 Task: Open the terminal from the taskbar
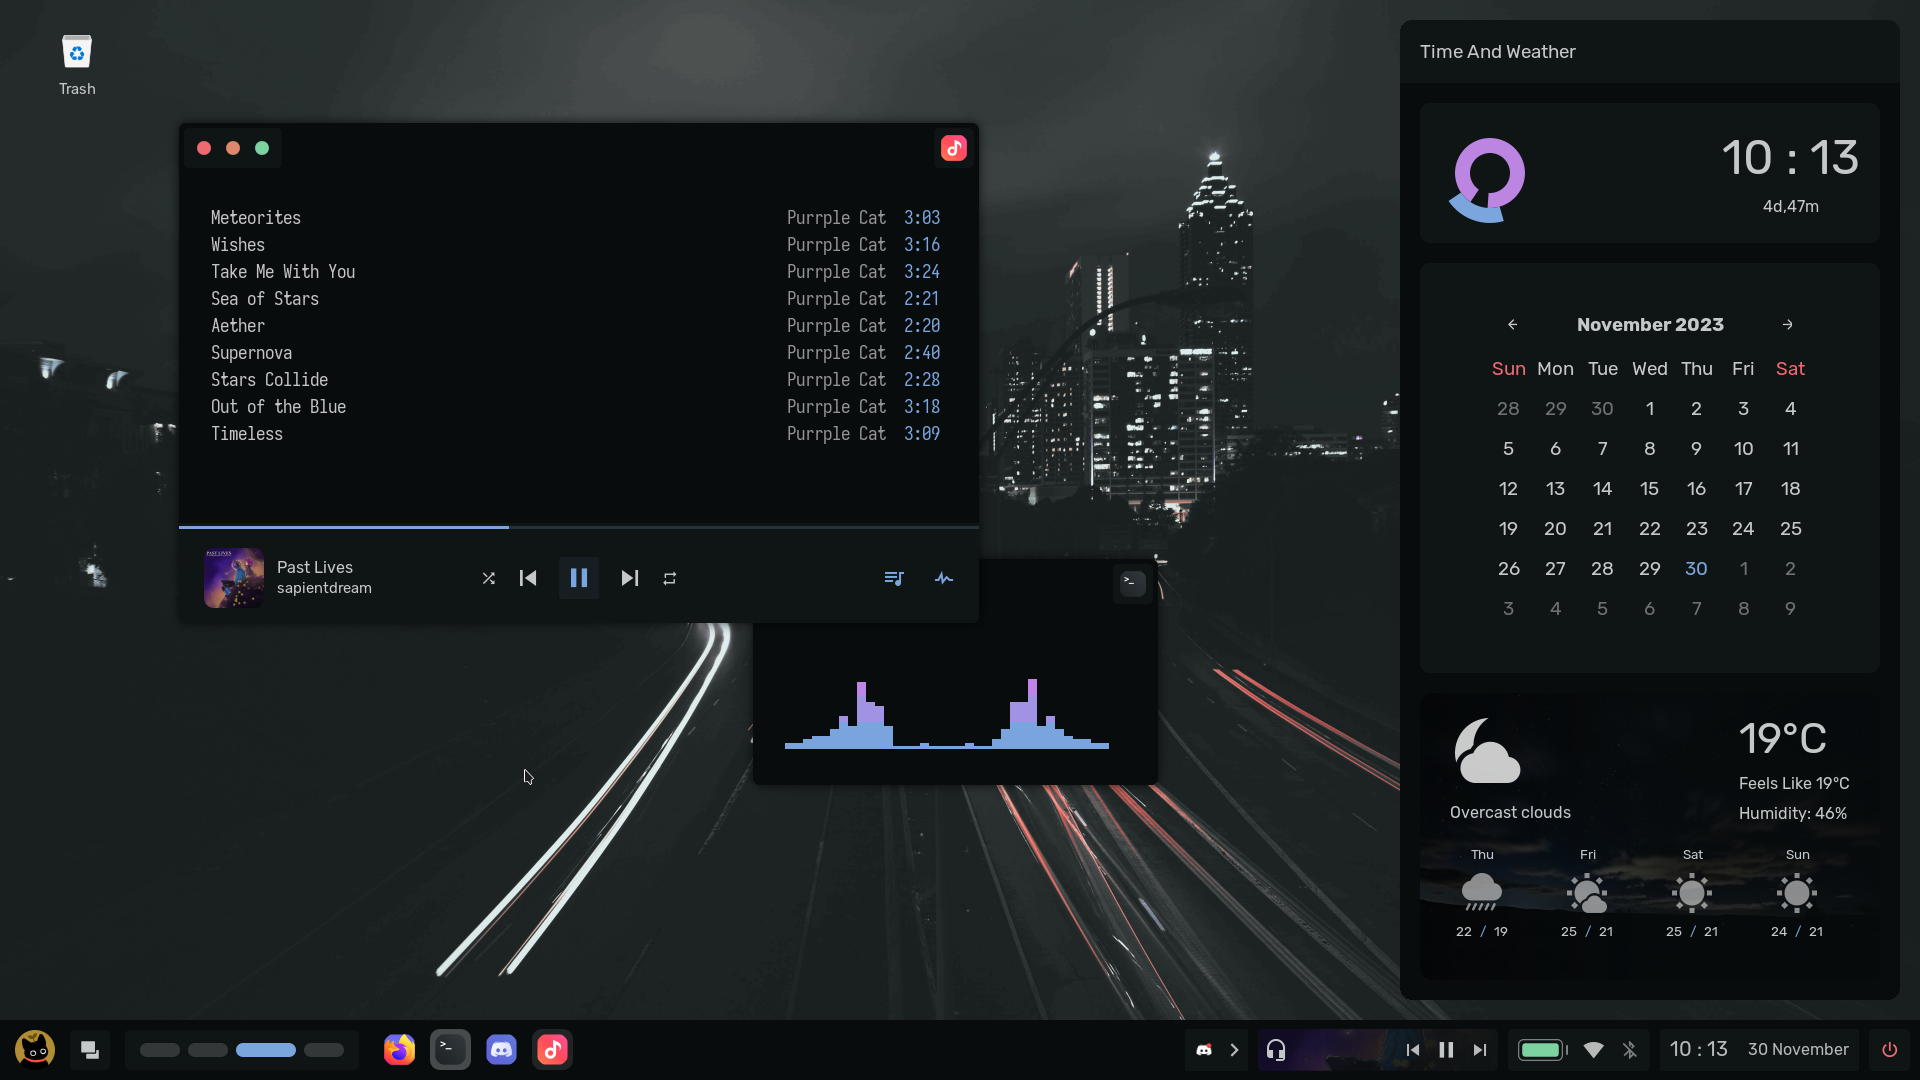click(x=450, y=1049)
